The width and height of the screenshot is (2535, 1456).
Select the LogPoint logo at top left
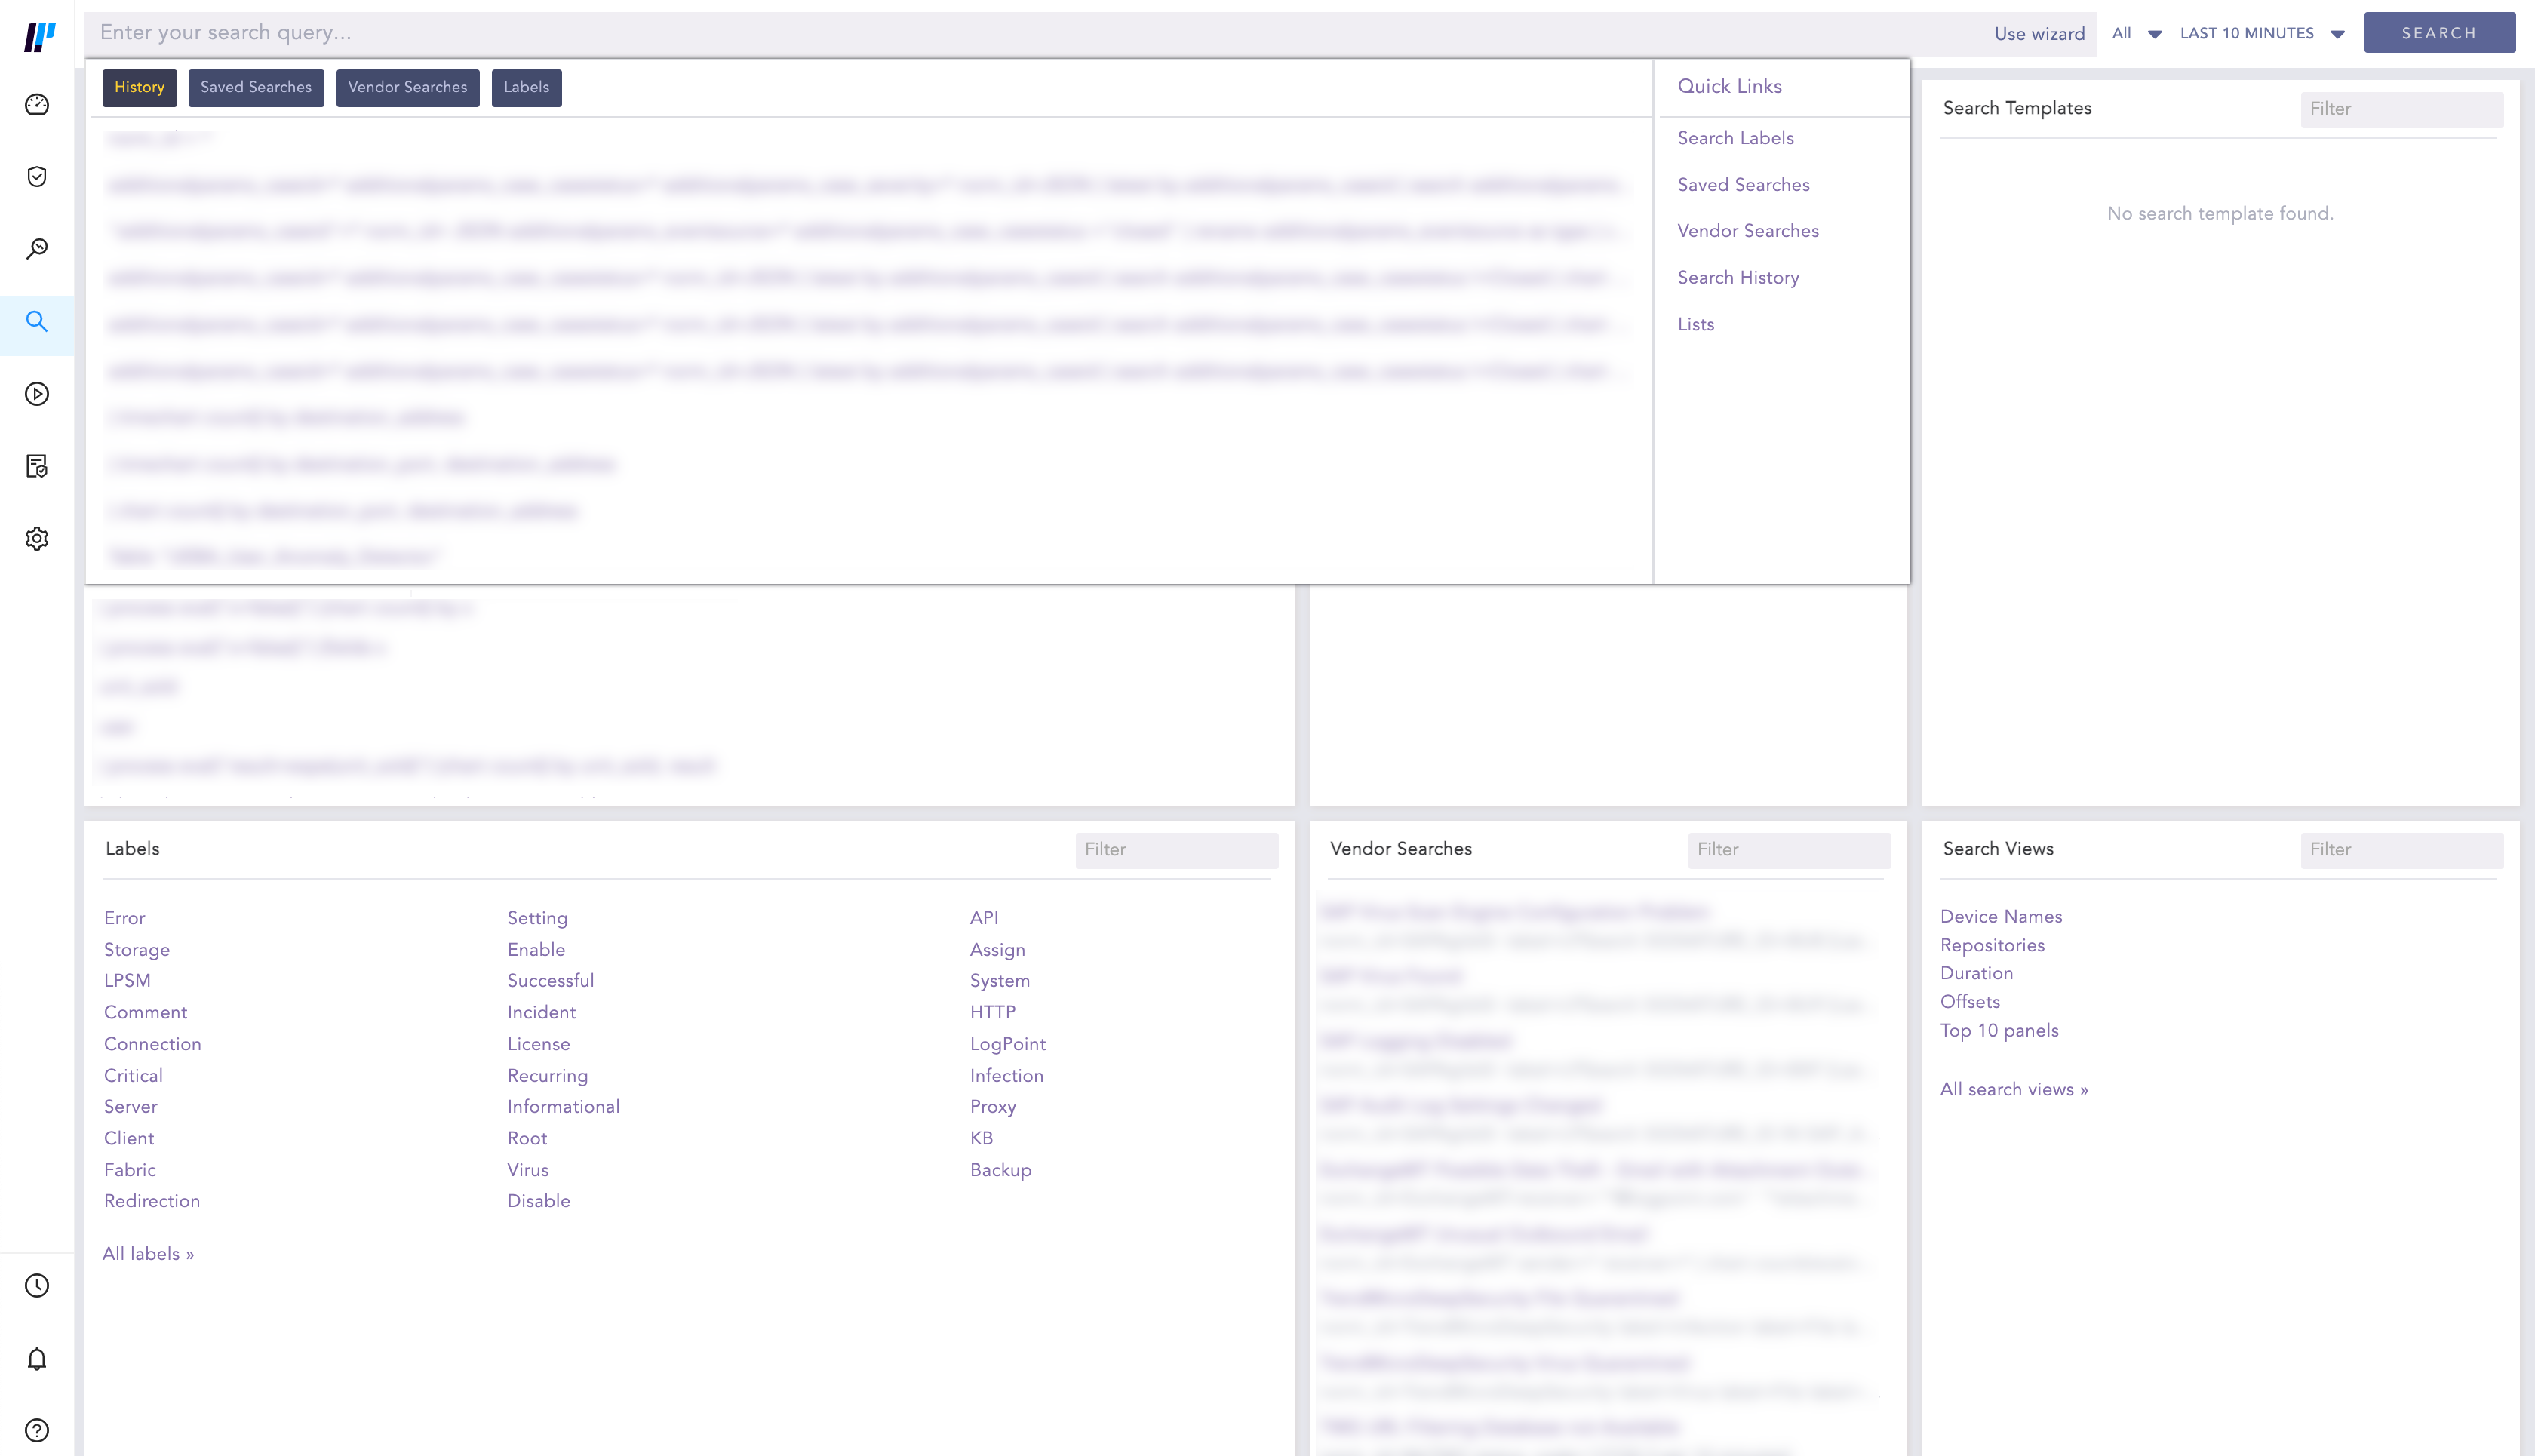36,36
